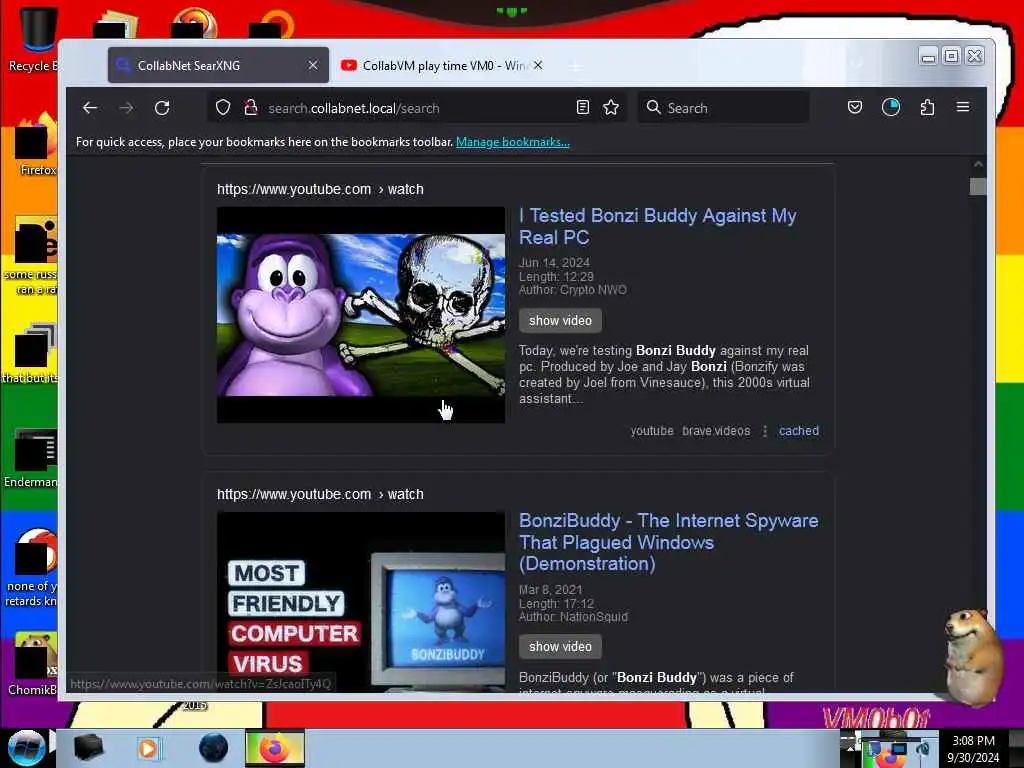The width and height of the screenshot is (1024, 768).
Task: Click the youtube engine label of first result
Action: click(x=652, y=431)
